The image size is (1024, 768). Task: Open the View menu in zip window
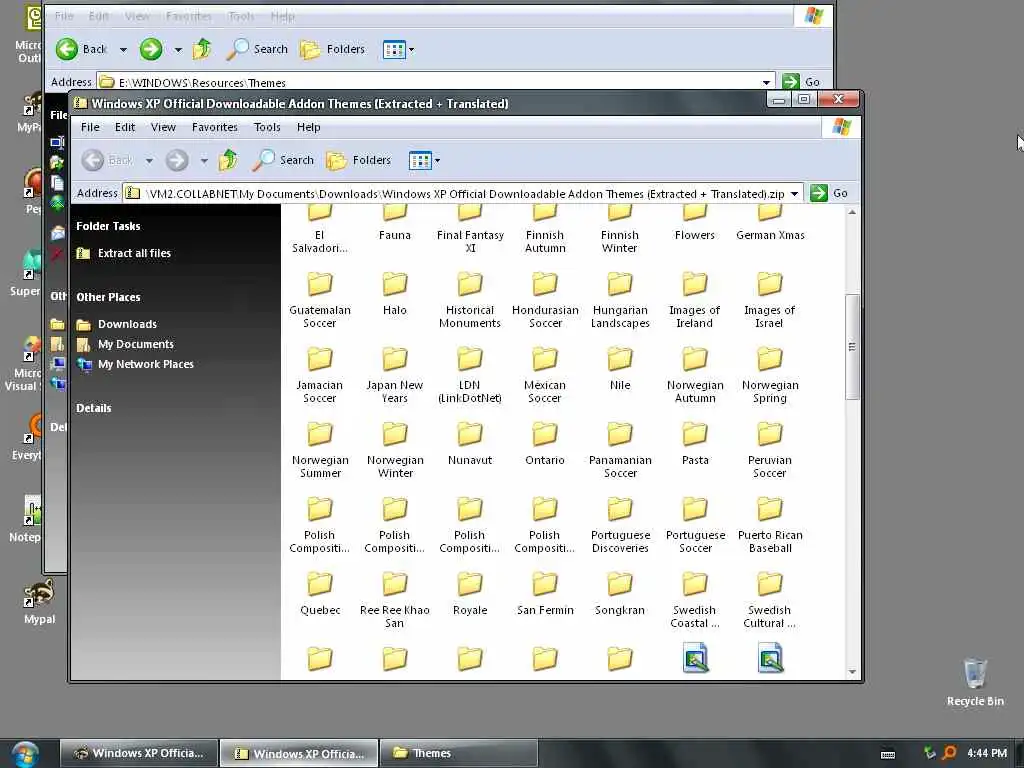(163, 127)
